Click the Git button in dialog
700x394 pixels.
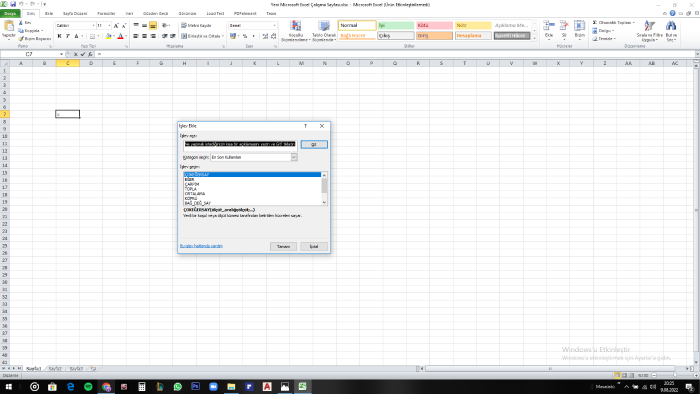314,144
